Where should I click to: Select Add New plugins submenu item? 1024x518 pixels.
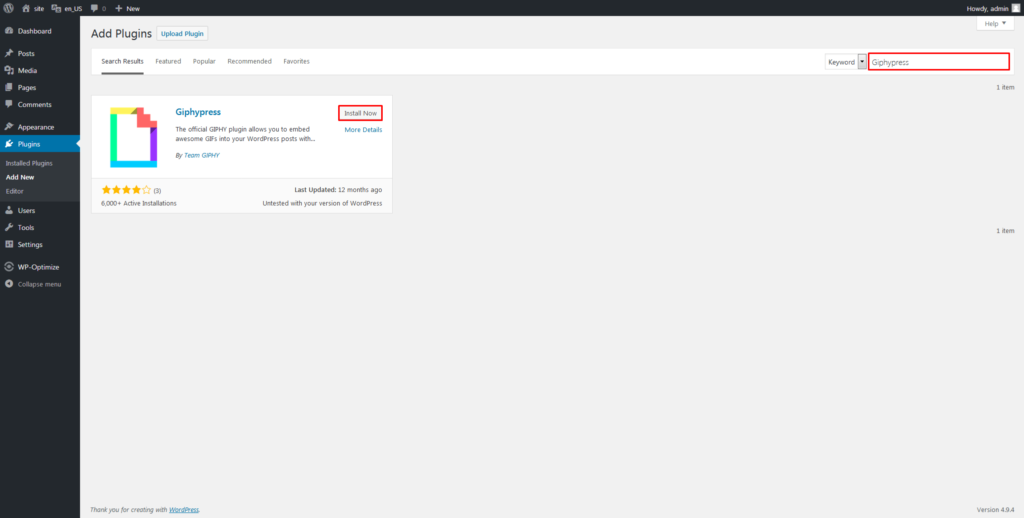(x=20, y=177)
